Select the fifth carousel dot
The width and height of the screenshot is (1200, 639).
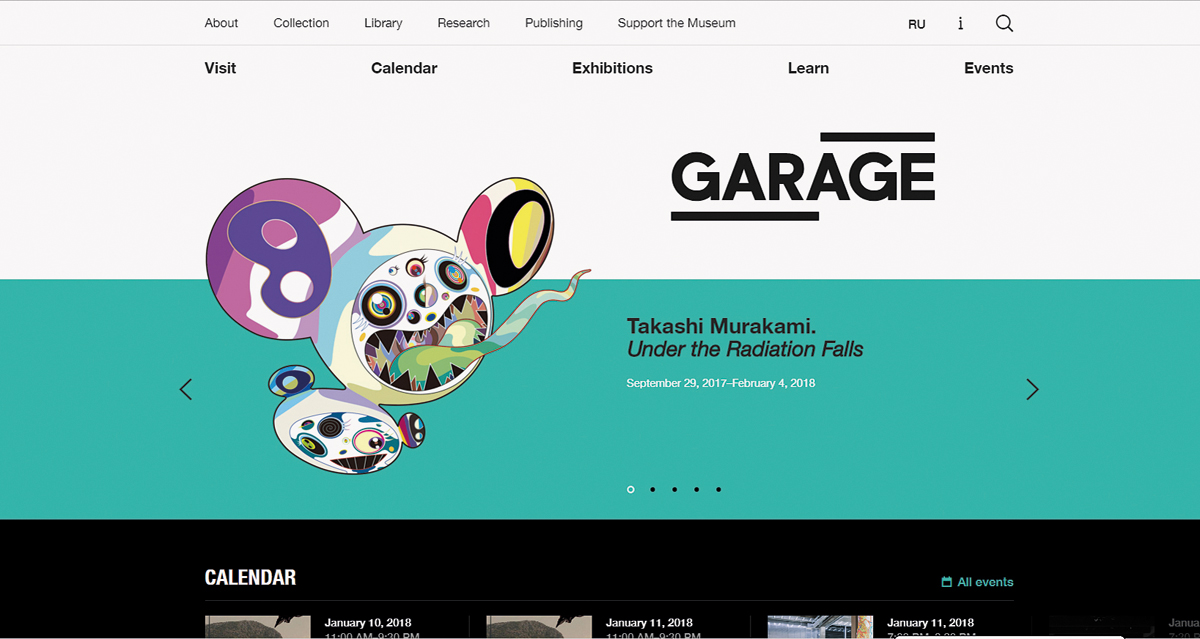(718, 489)
